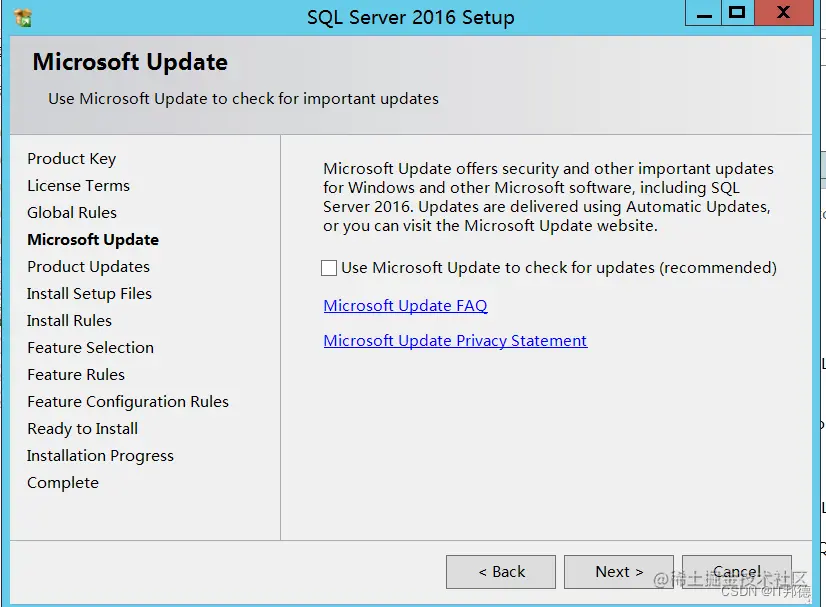Enable Use Microsoft Update to check for updates
826x607 pixels.
pos(329,268)
